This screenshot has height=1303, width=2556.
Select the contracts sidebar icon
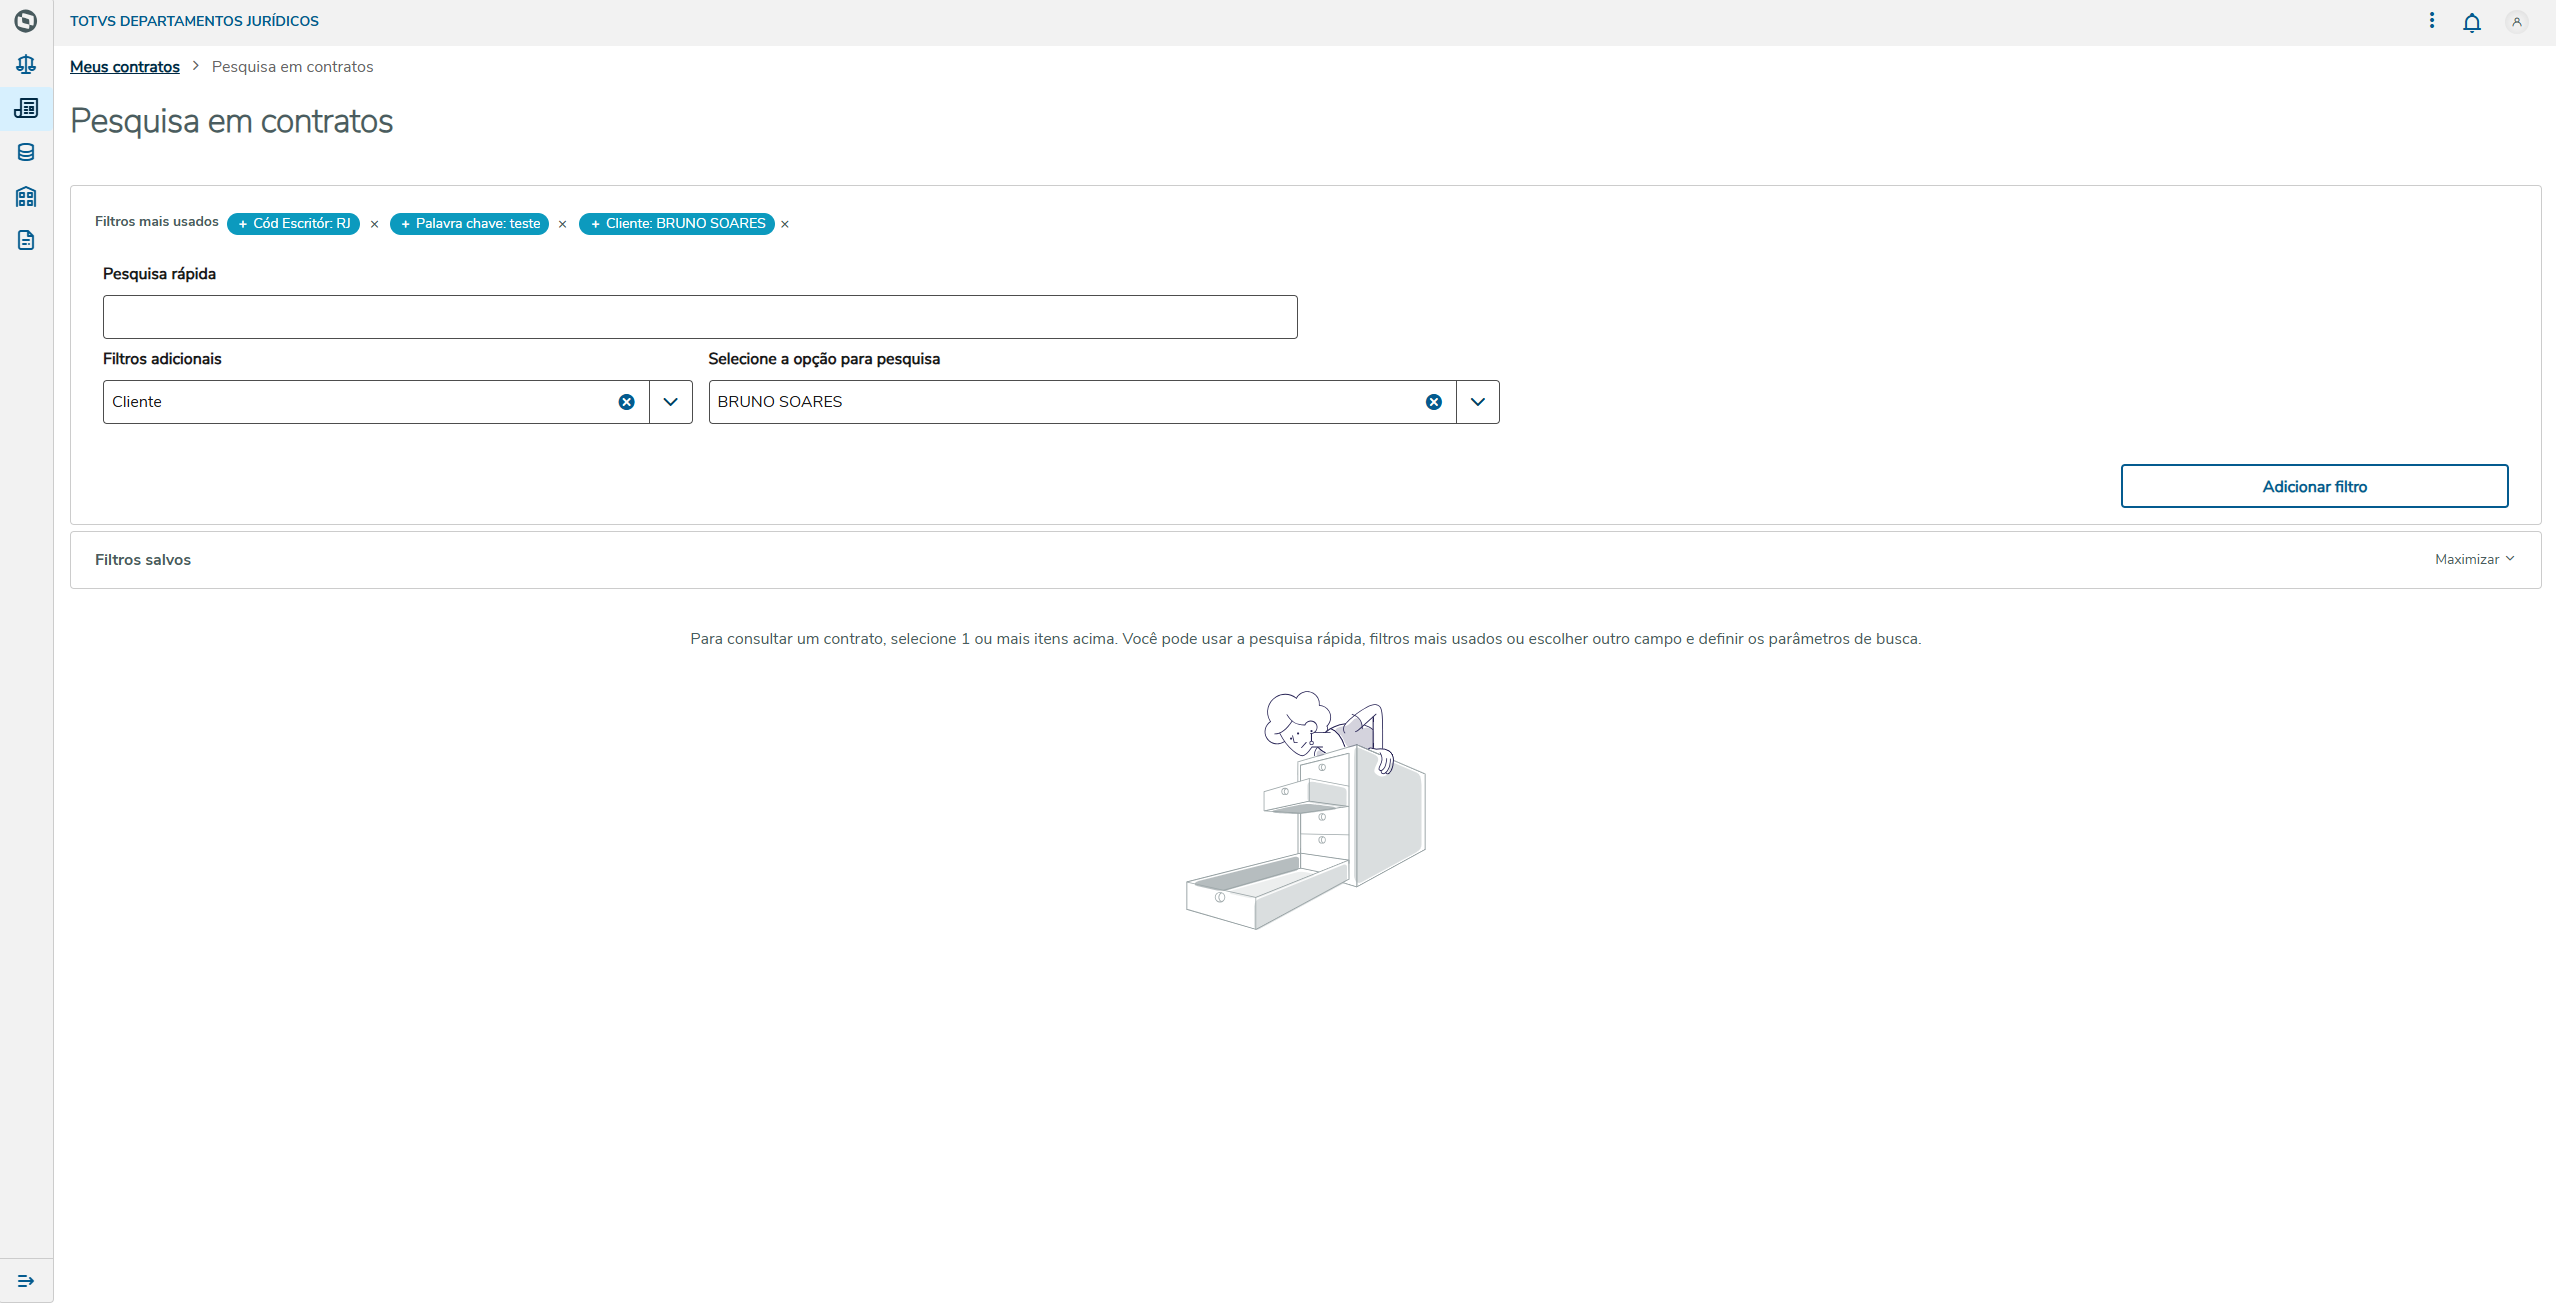click(26, 108)
